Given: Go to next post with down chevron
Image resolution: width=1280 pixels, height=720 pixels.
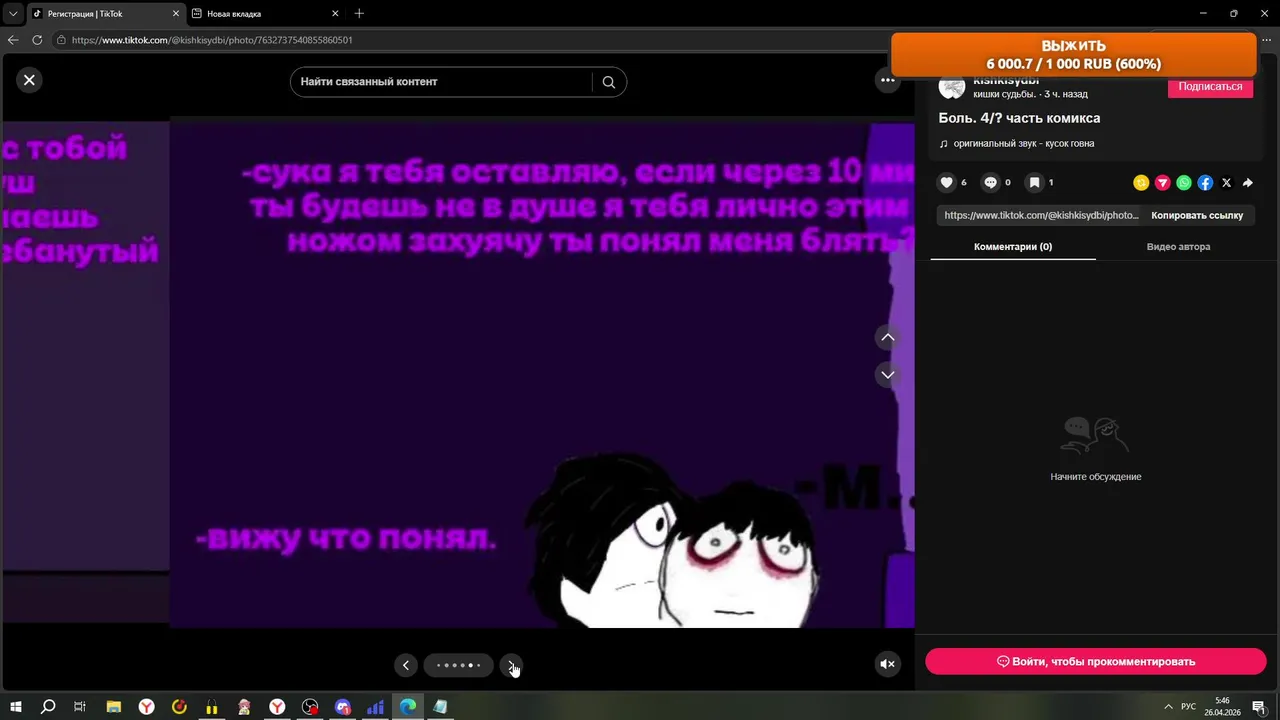Looking at the screenshot, I should (x=887, y=375).
